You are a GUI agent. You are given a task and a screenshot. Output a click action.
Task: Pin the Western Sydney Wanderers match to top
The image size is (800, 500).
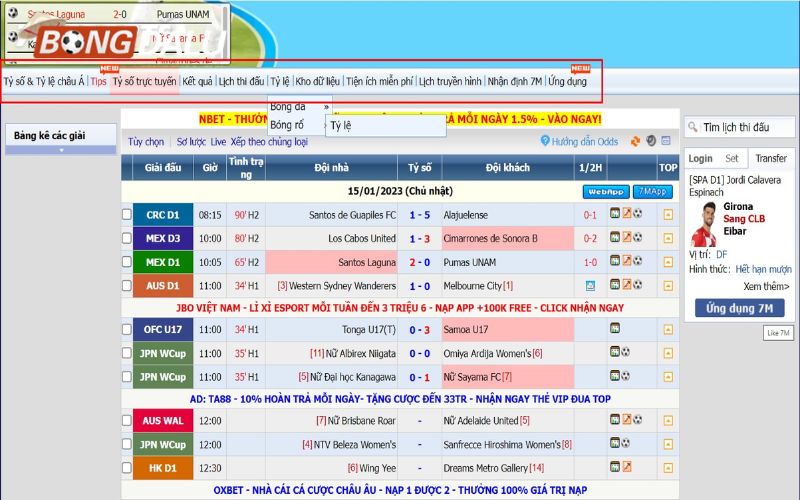(x=668, y=286)
